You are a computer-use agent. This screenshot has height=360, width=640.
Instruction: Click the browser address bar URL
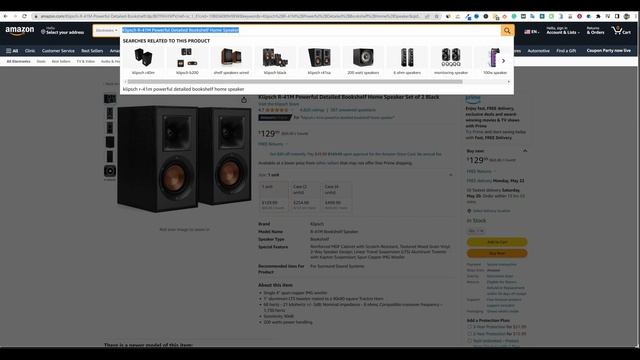point(231,16)
